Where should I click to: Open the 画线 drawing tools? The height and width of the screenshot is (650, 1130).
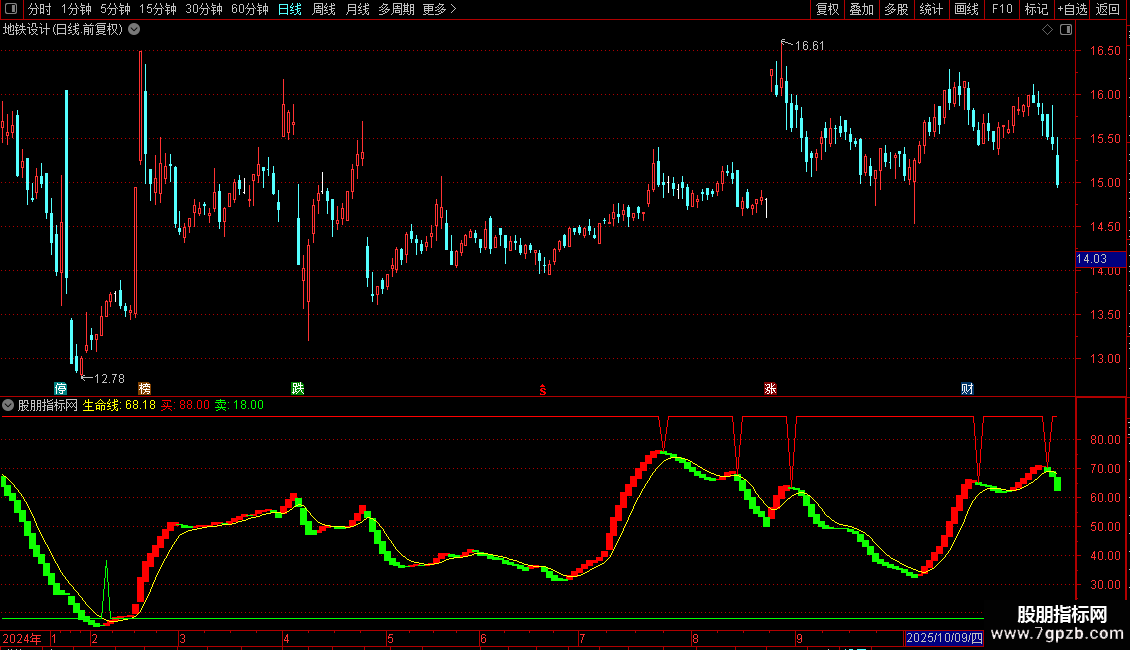[x=966, y=9]
